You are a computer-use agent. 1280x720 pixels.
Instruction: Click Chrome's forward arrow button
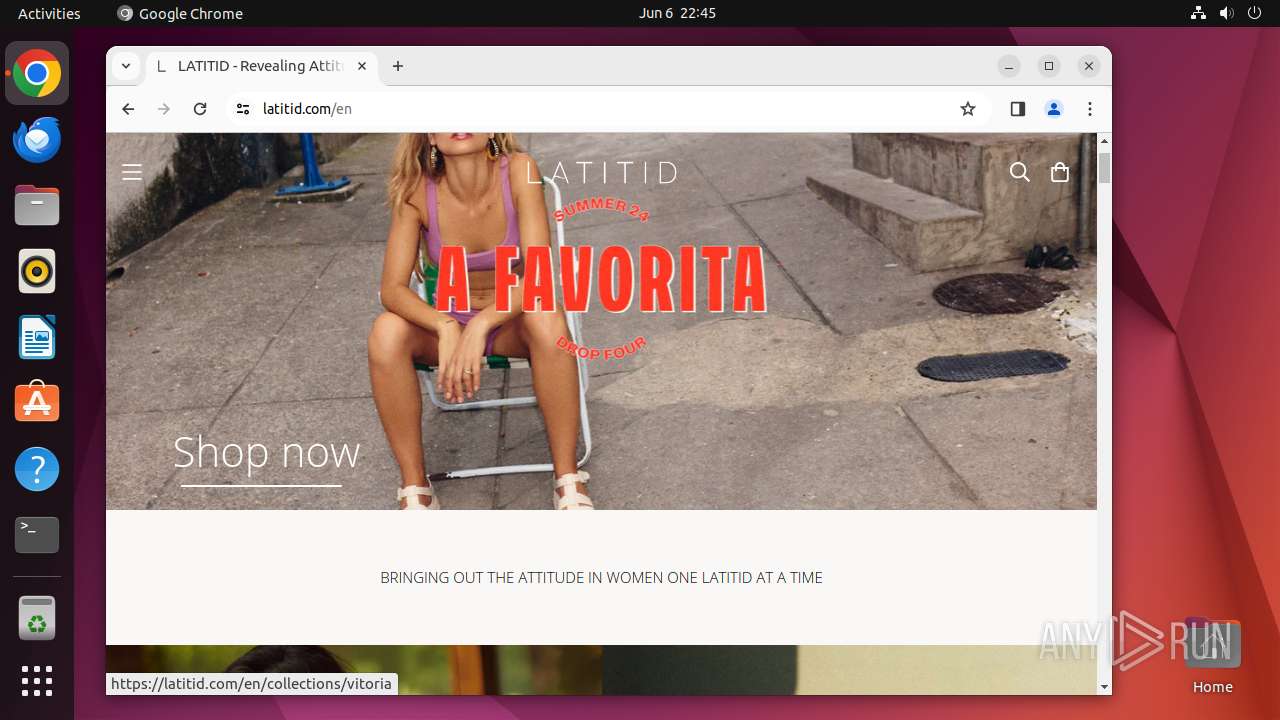coord(164,109)
